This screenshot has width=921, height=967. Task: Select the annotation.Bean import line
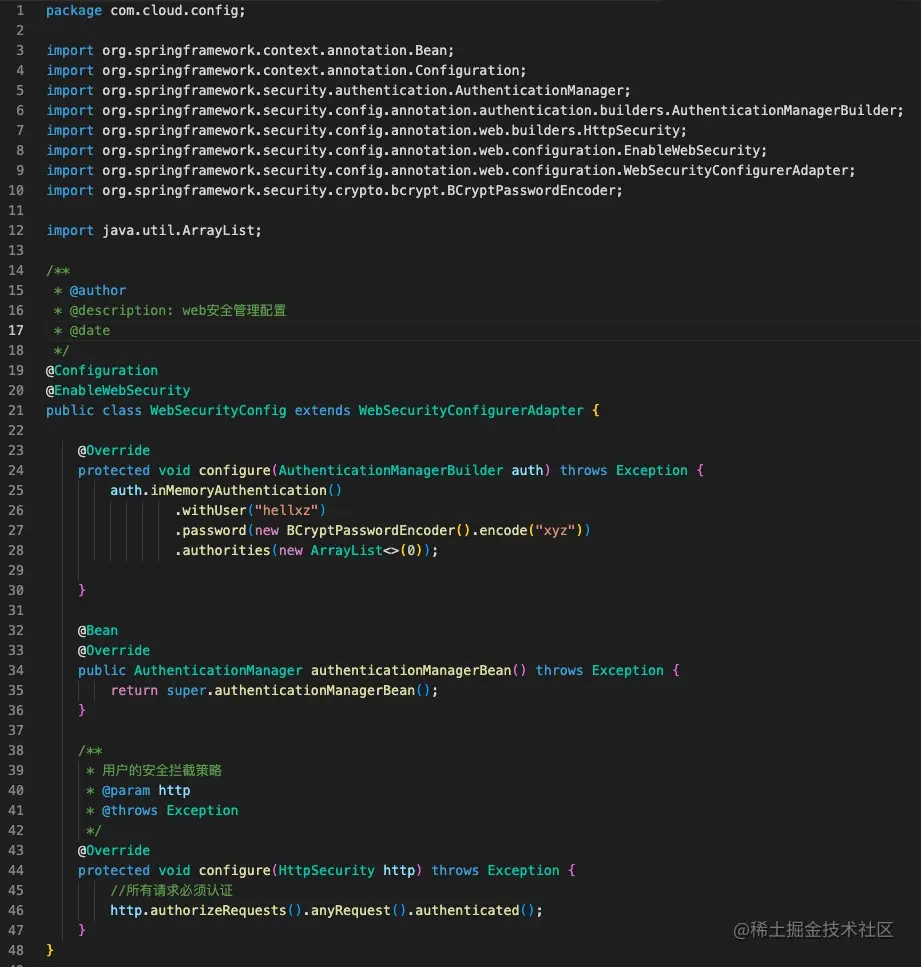point(250,51)
